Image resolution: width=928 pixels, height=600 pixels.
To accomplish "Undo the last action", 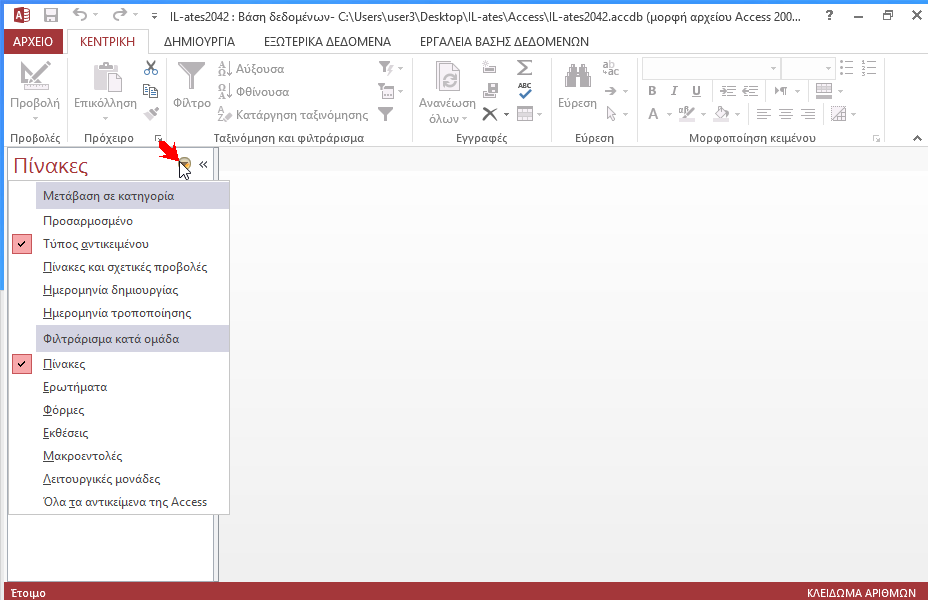I will (x=80, y=15).
